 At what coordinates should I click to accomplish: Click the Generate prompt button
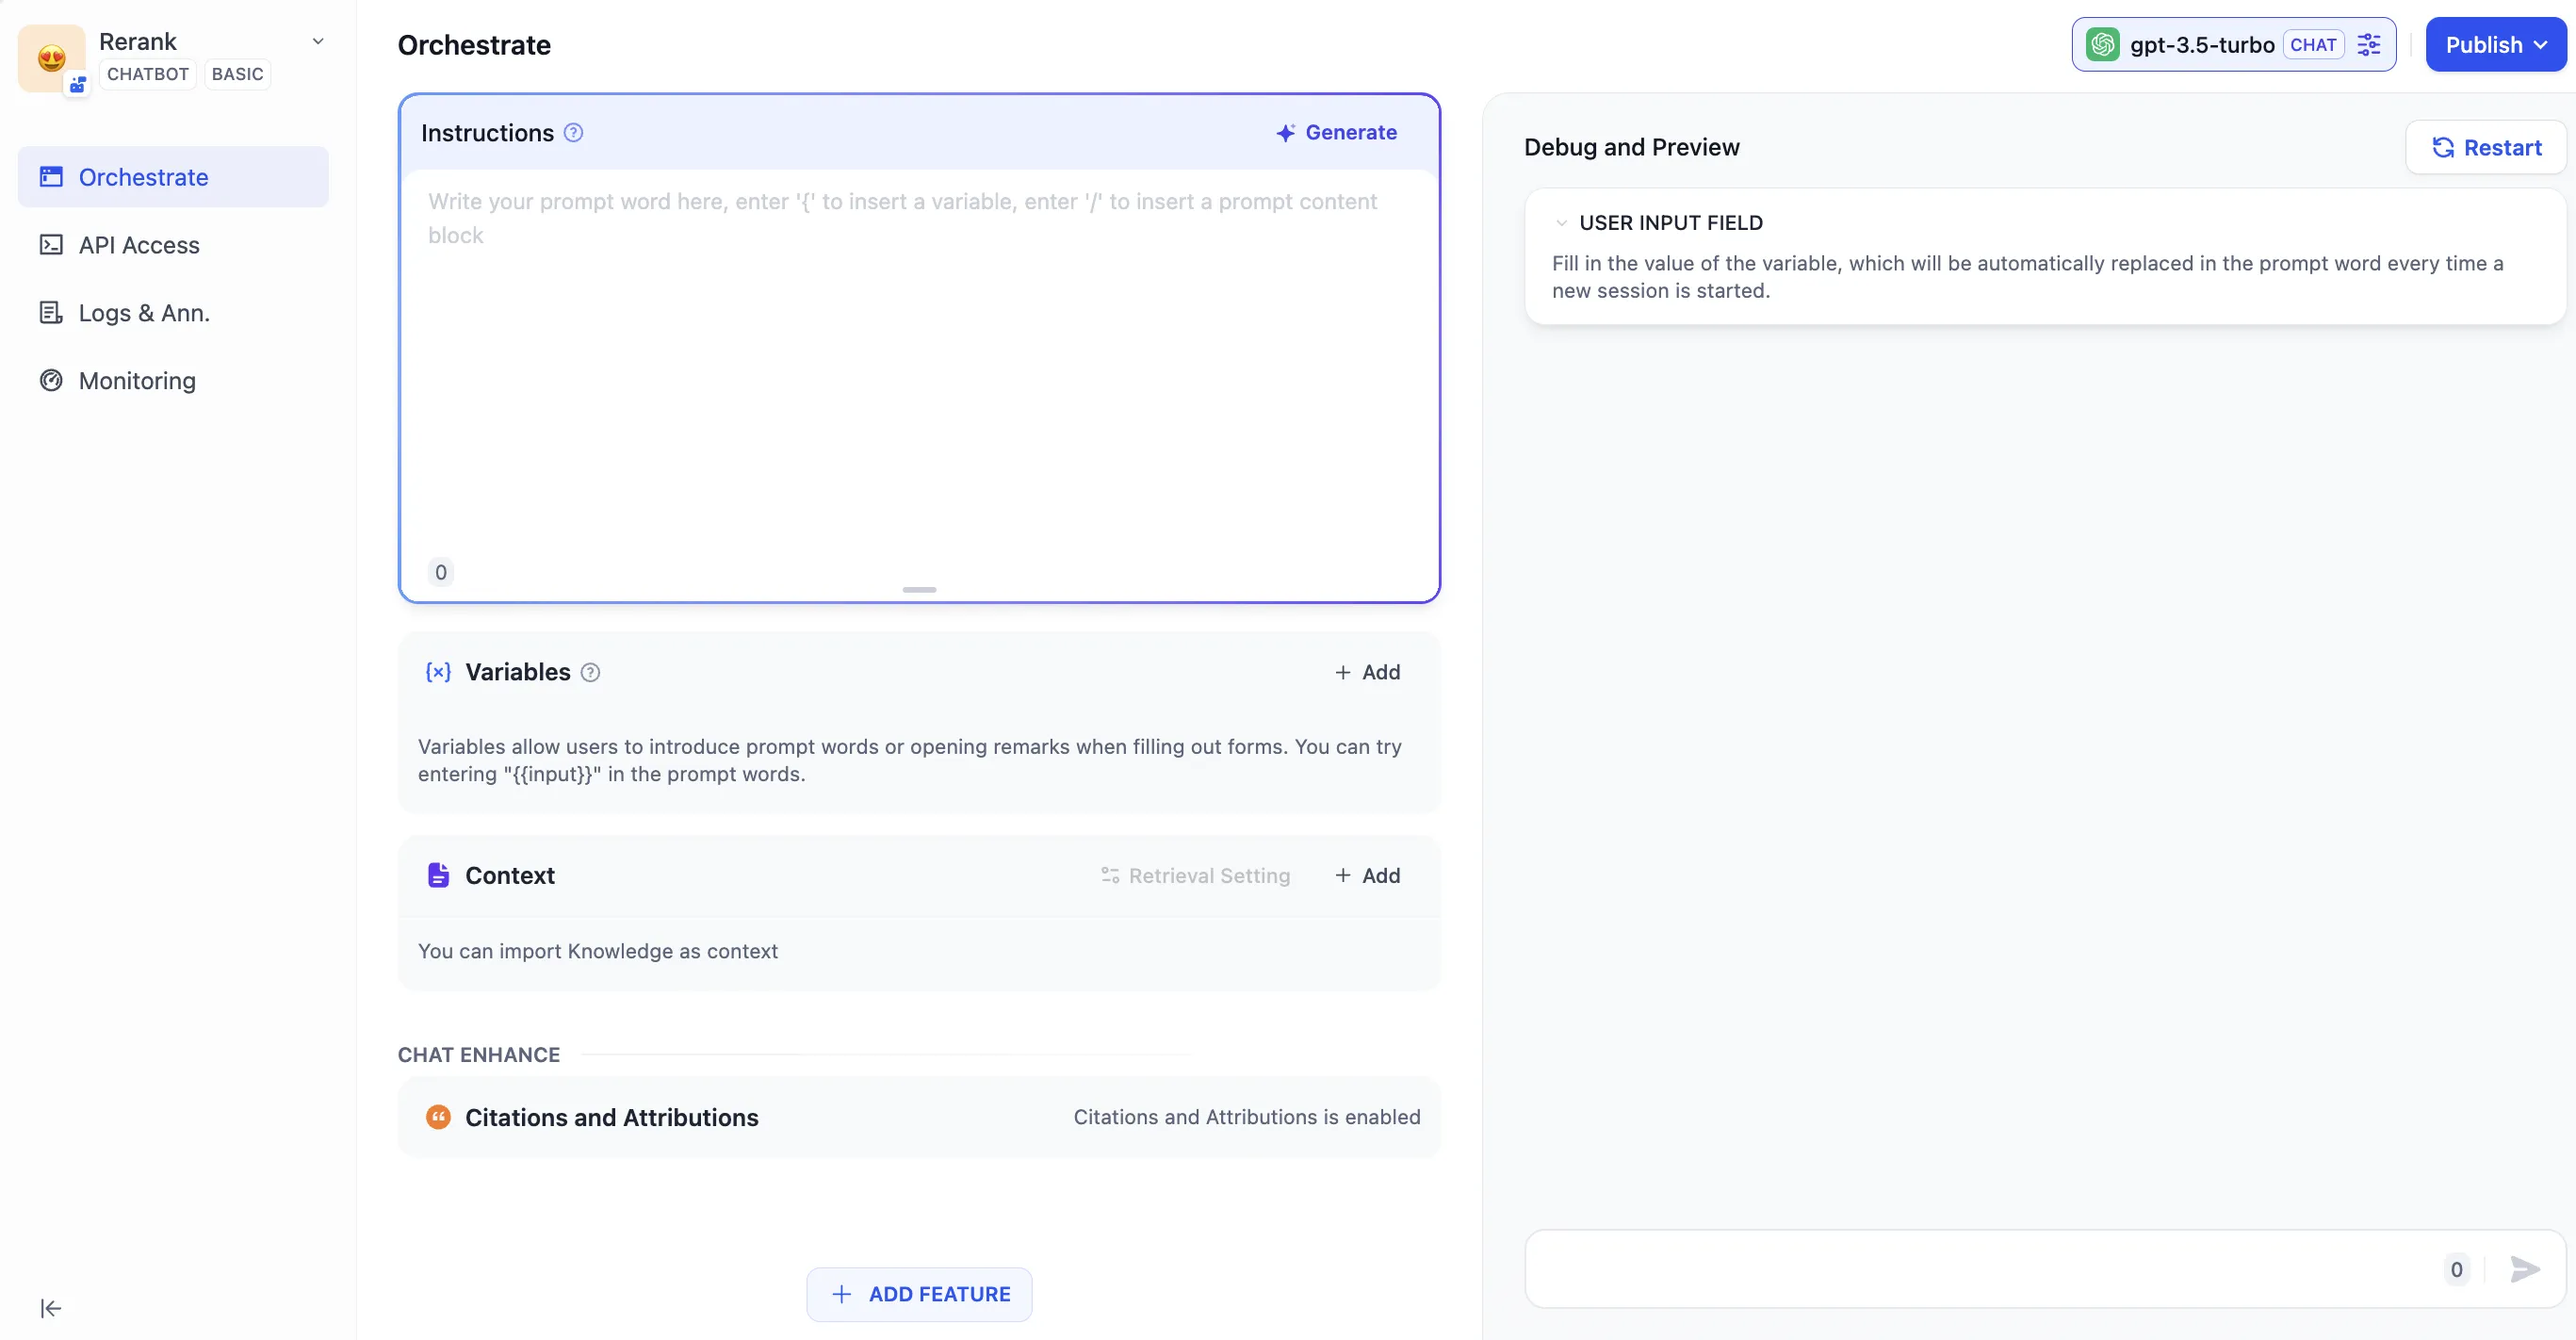pos(1336,133)
